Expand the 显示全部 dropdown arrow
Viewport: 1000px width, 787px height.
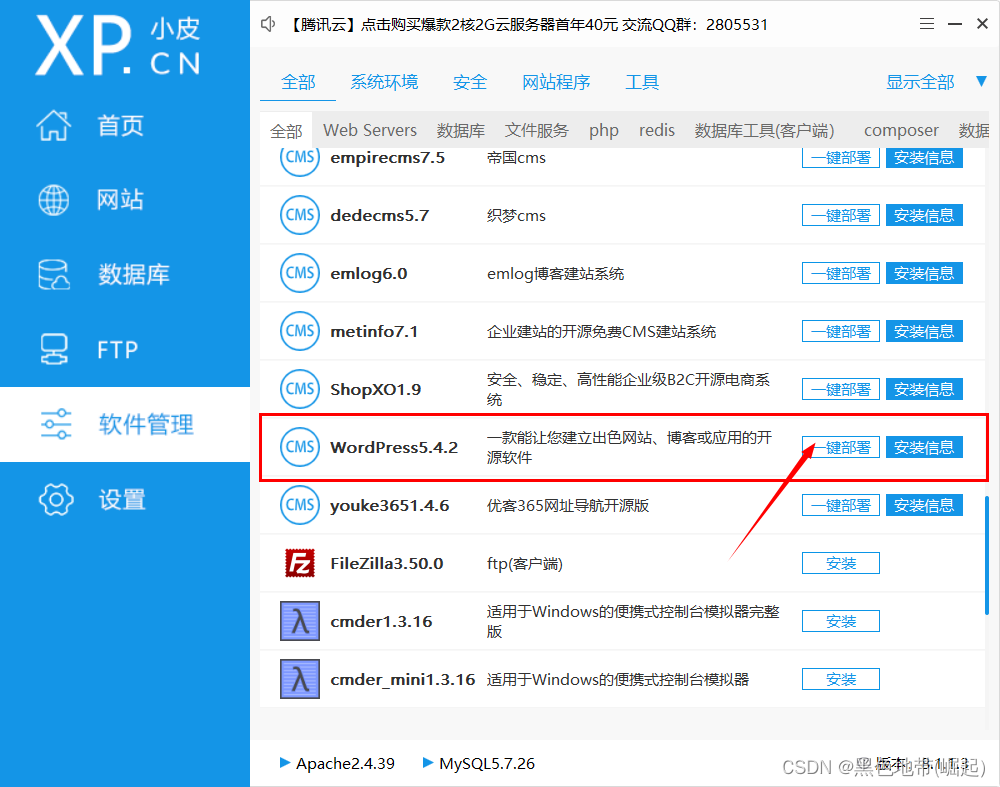982,82
